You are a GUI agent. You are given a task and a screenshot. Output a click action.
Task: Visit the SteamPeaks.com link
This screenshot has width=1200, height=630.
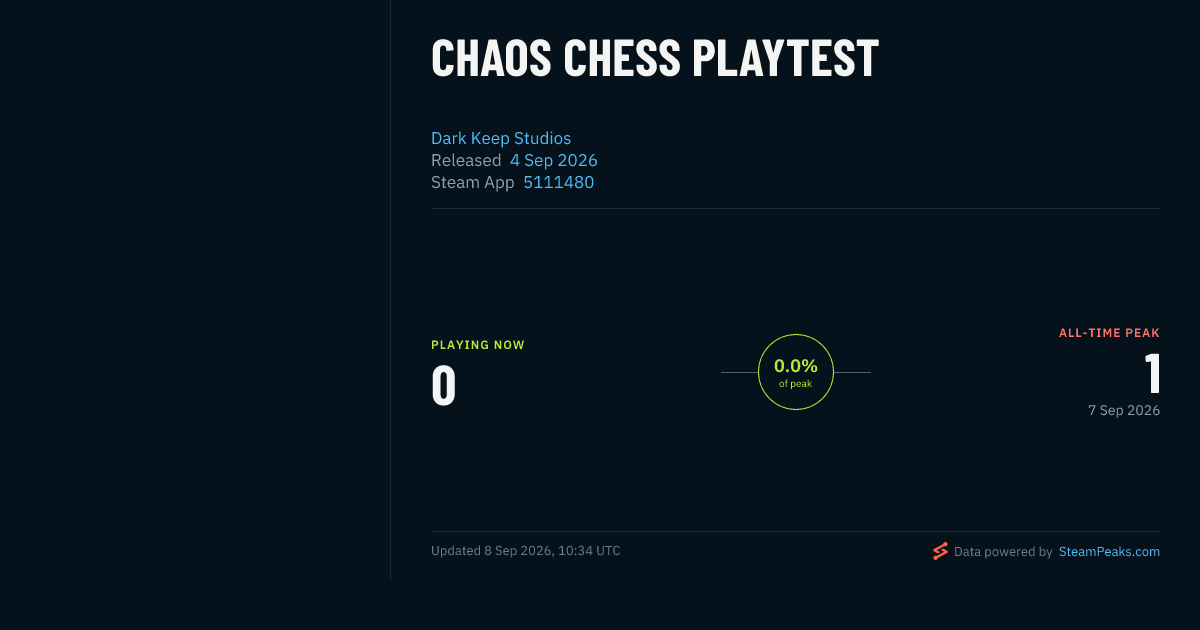click(1109, 551)
